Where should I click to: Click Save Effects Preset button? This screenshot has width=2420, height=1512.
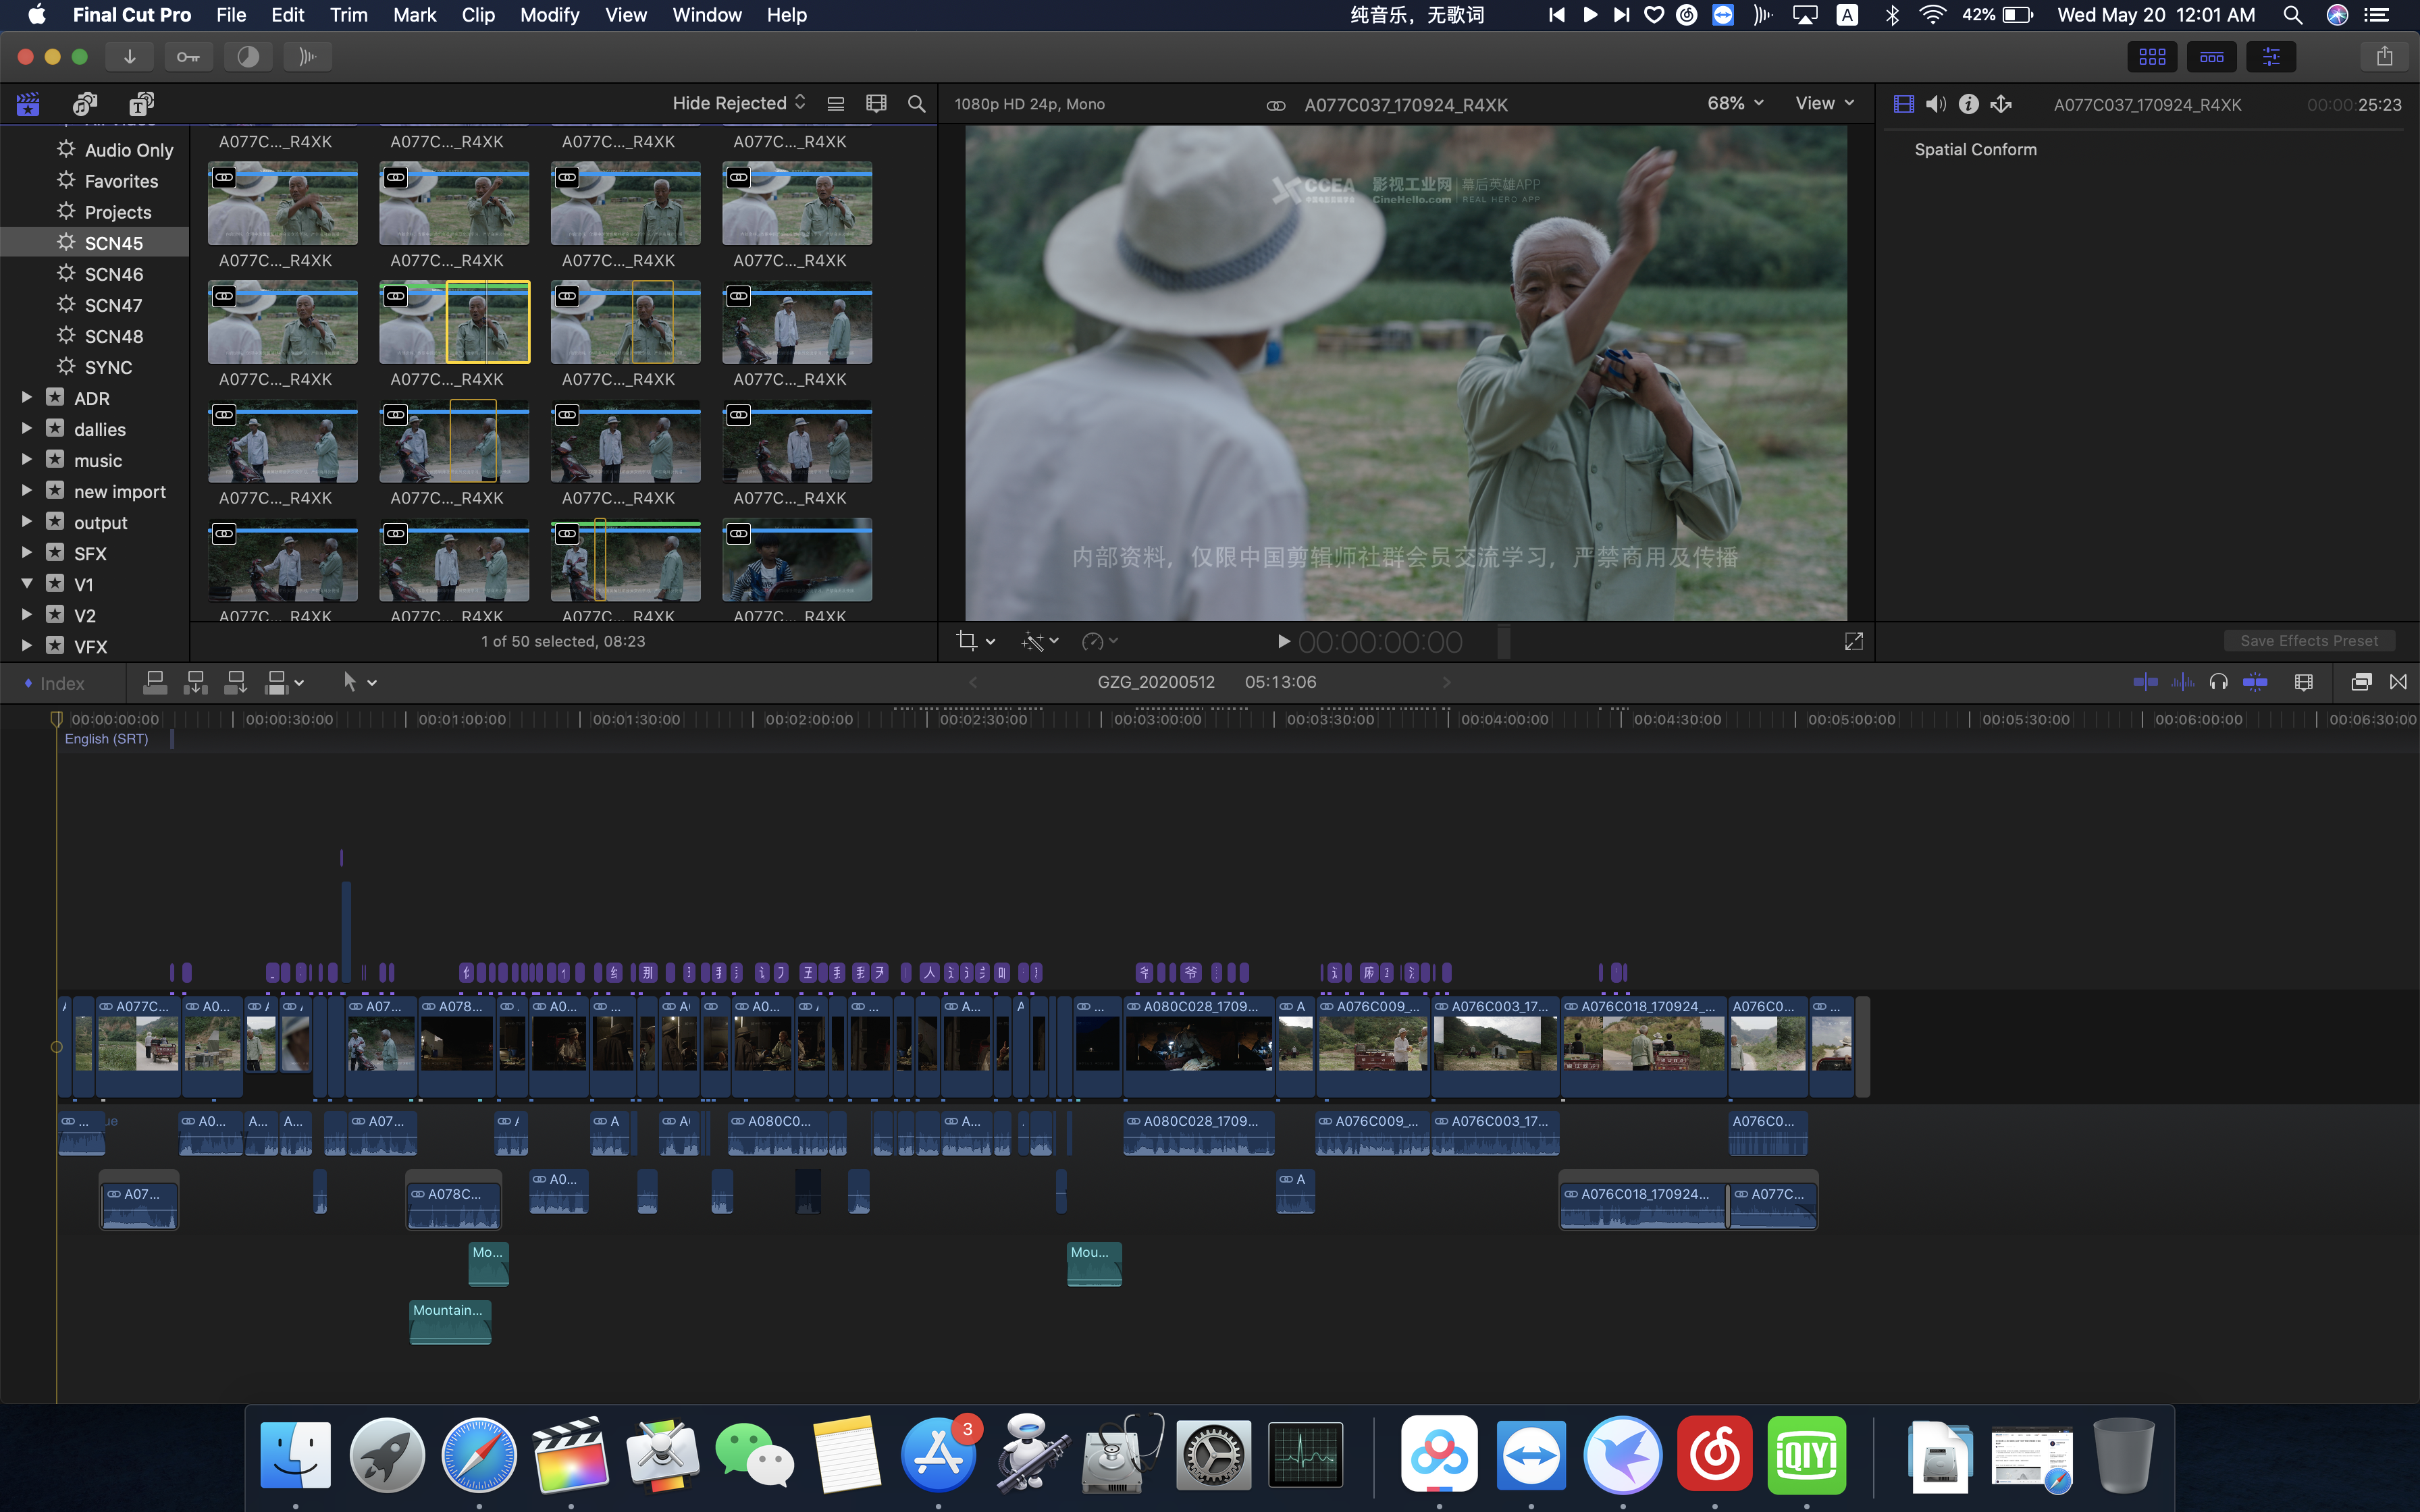(2308, 641)
